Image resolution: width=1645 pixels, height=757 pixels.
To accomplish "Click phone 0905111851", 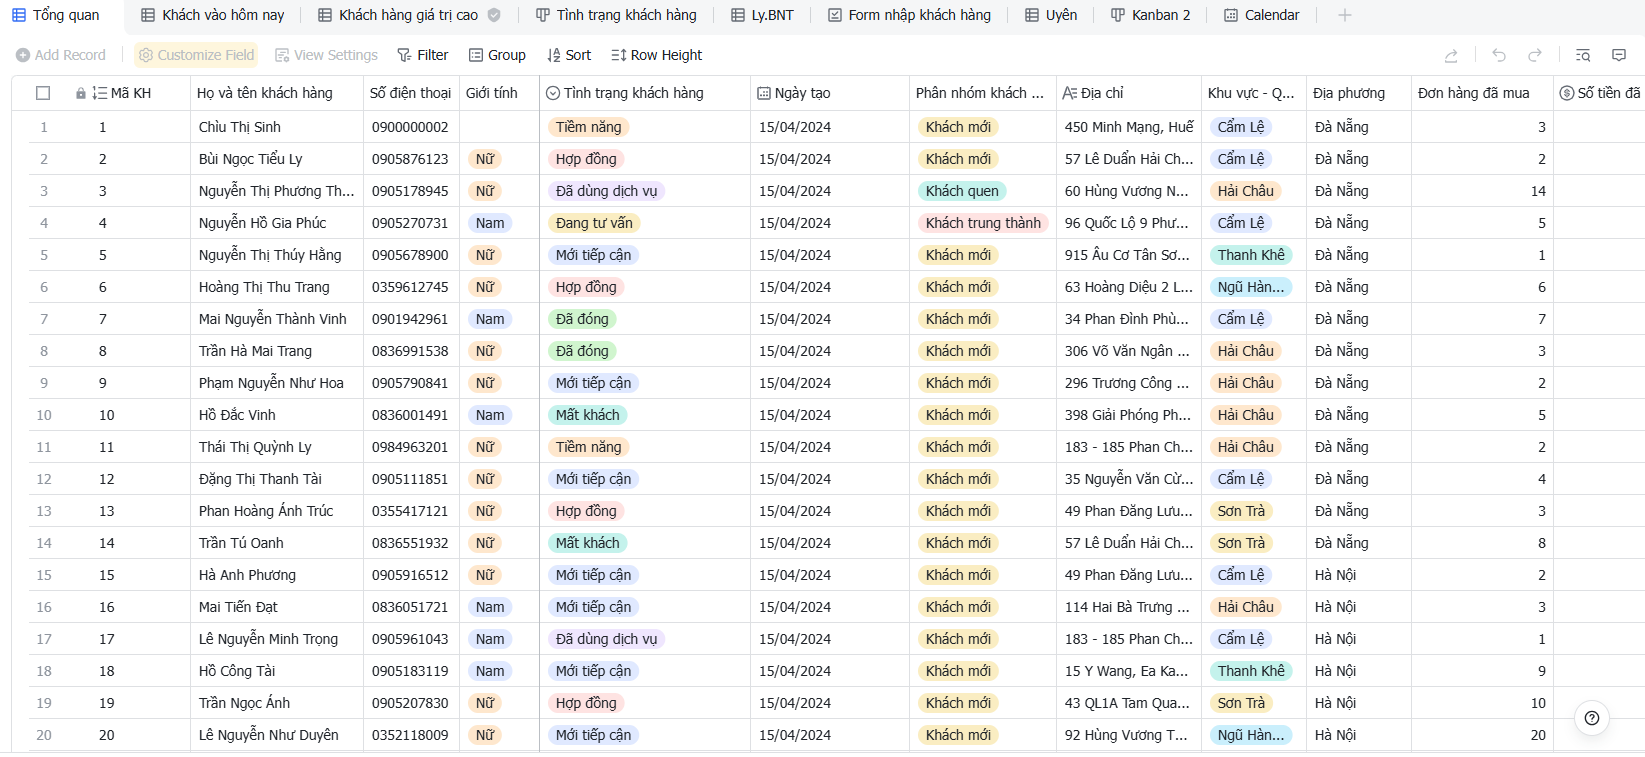I will click(410, 479).
